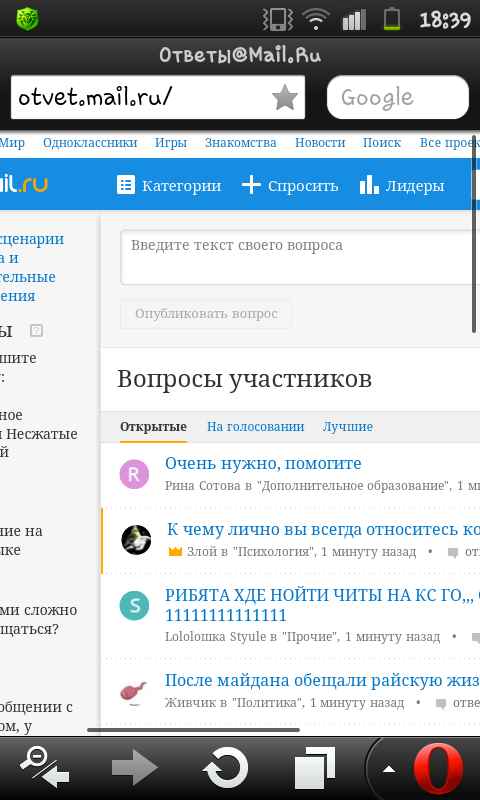
Task: Open Знакомства in top navigation
Action: pyautogui.click(x=241, y=143)
